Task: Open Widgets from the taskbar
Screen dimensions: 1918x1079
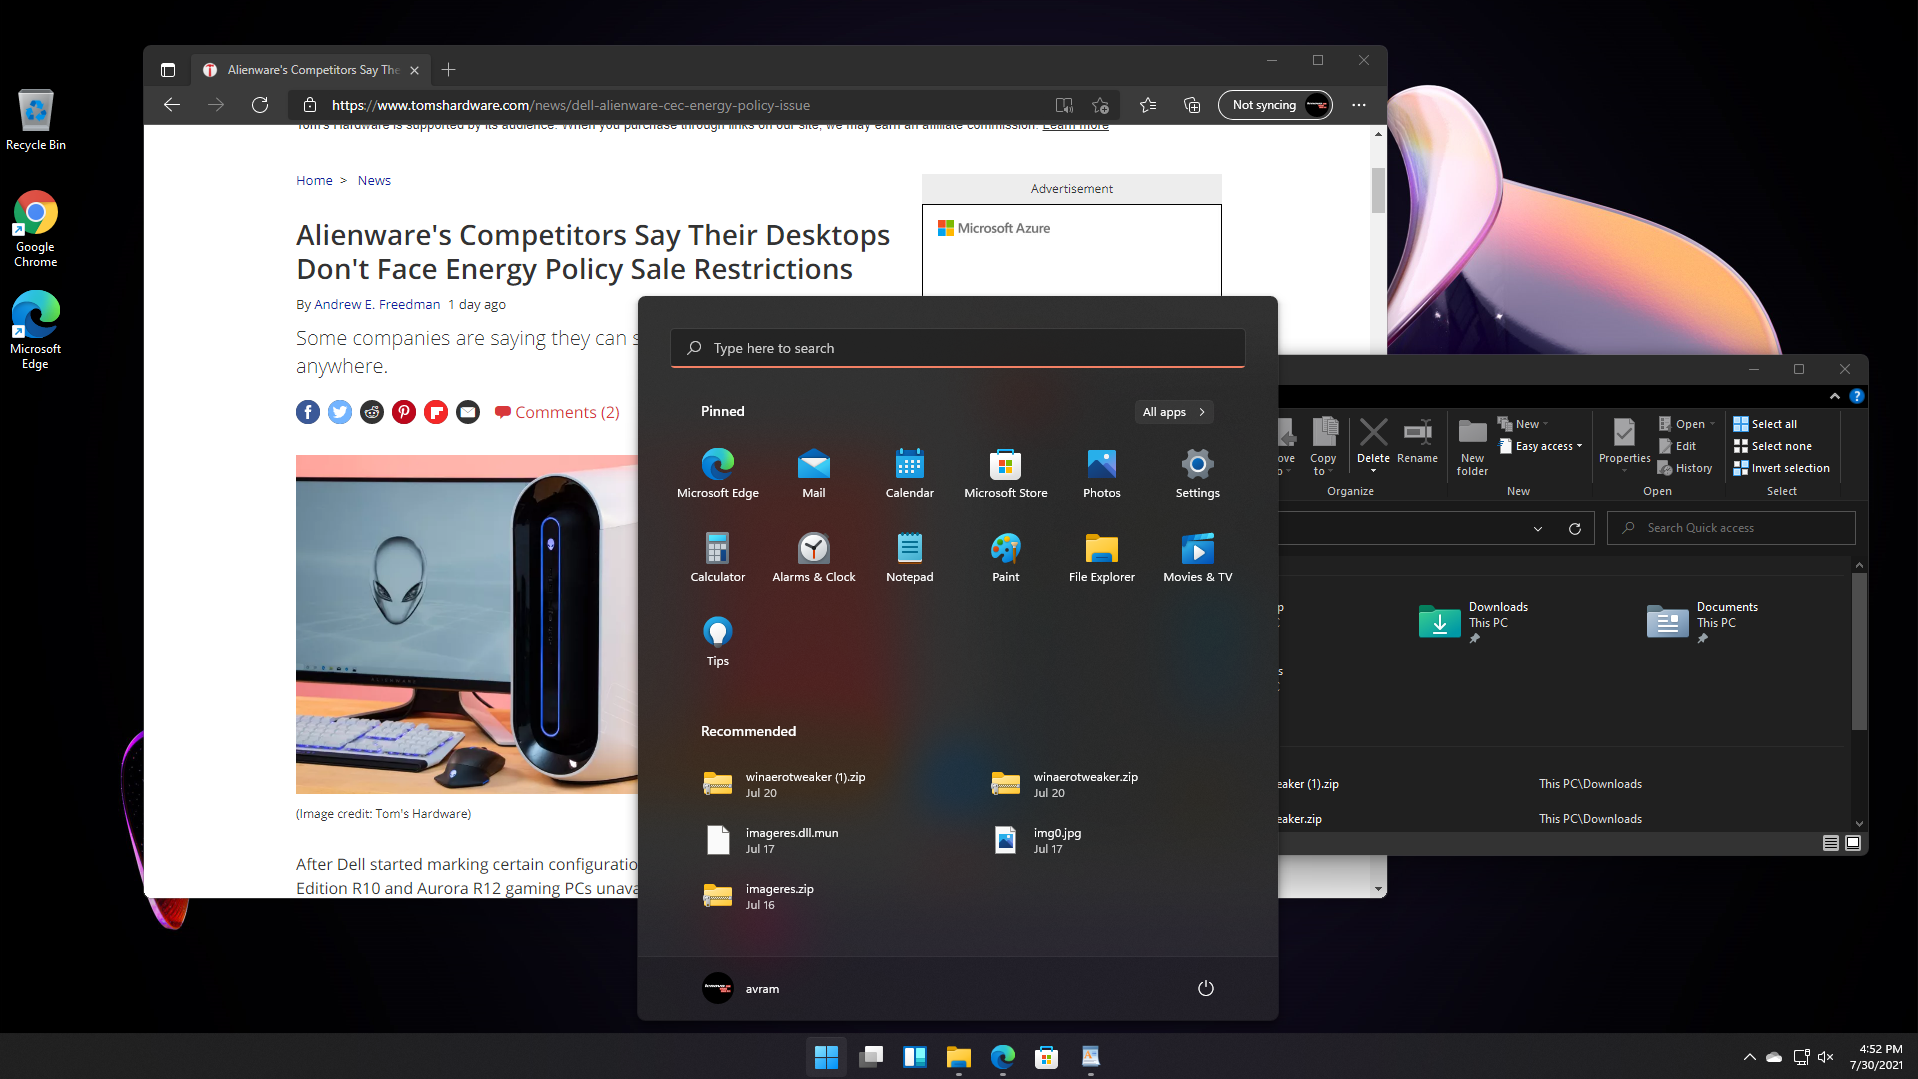Action: tap(915, 1057)
